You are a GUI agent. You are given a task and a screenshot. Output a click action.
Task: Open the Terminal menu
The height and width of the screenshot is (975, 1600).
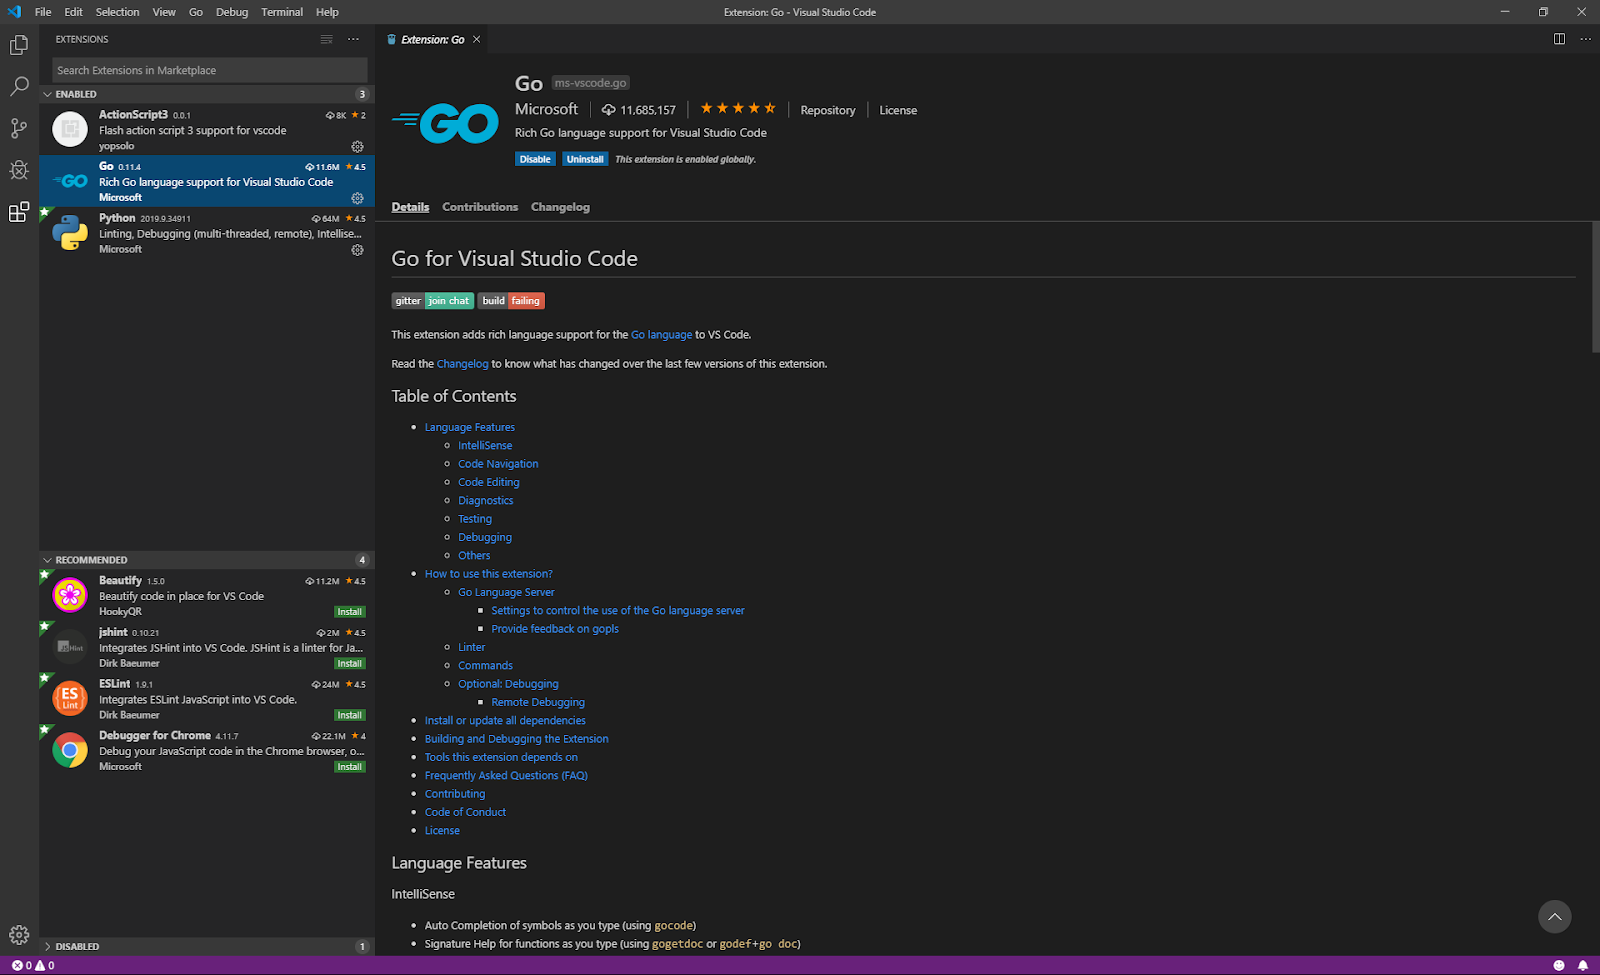(x=282, y=12)
